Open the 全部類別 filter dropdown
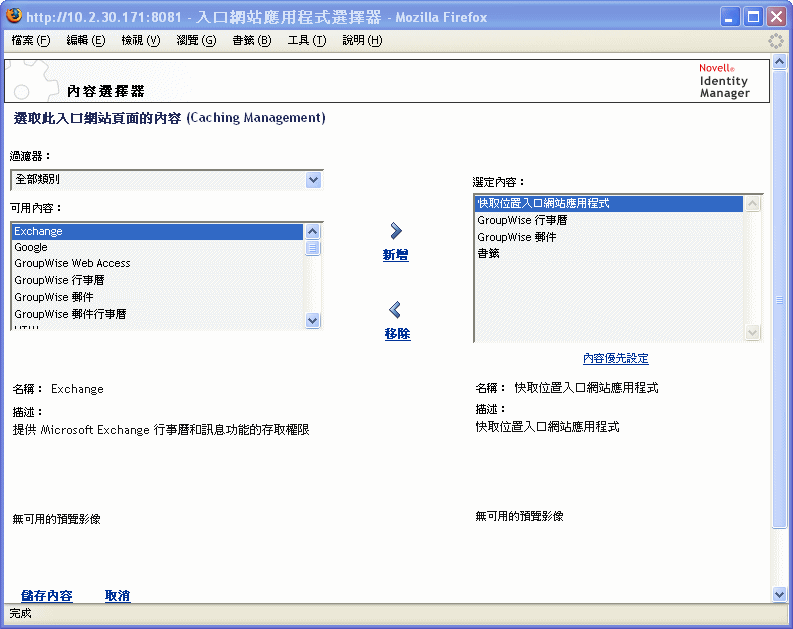 [167, 180]
